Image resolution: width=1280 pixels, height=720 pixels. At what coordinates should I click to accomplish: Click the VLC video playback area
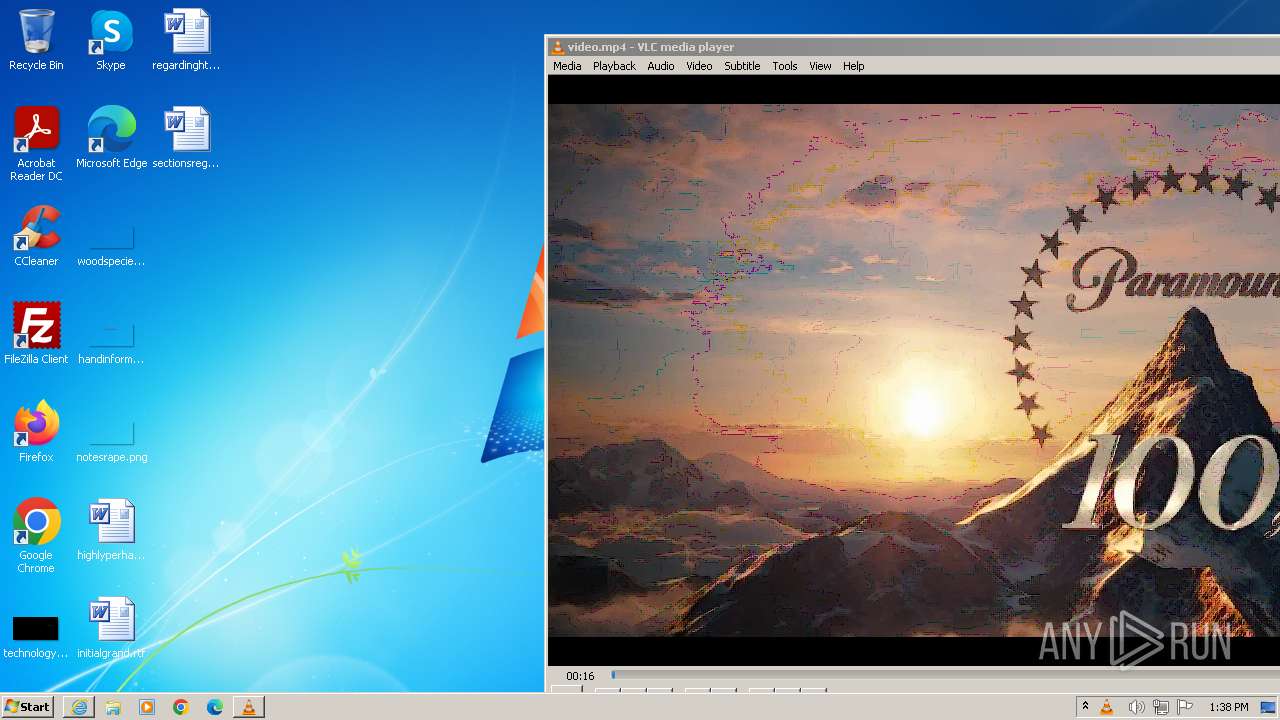click(x=914, y=370)
